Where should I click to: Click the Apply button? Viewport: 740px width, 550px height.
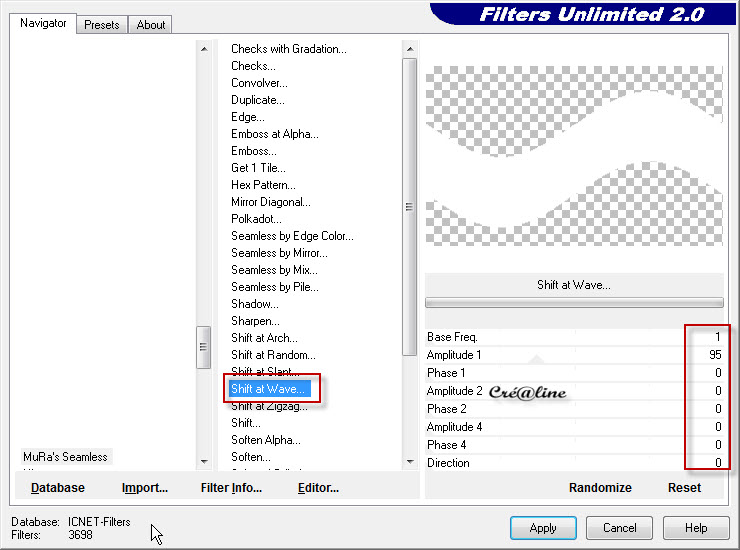[x=543, y=528]
